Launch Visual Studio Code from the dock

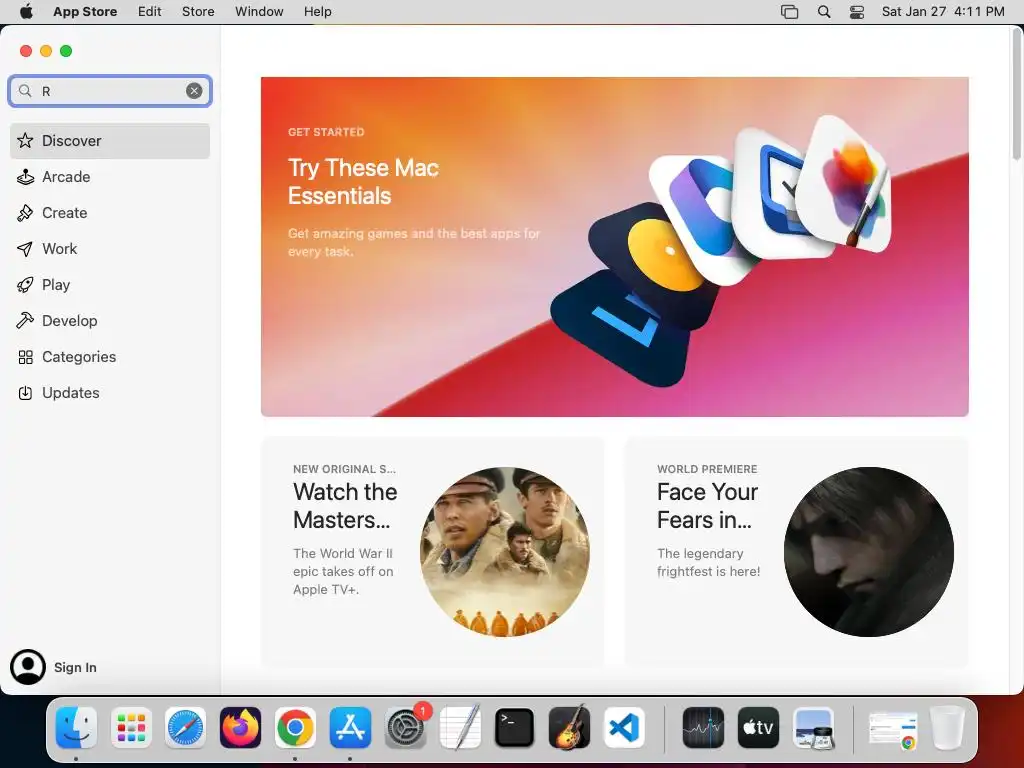[x=624, y=728]
